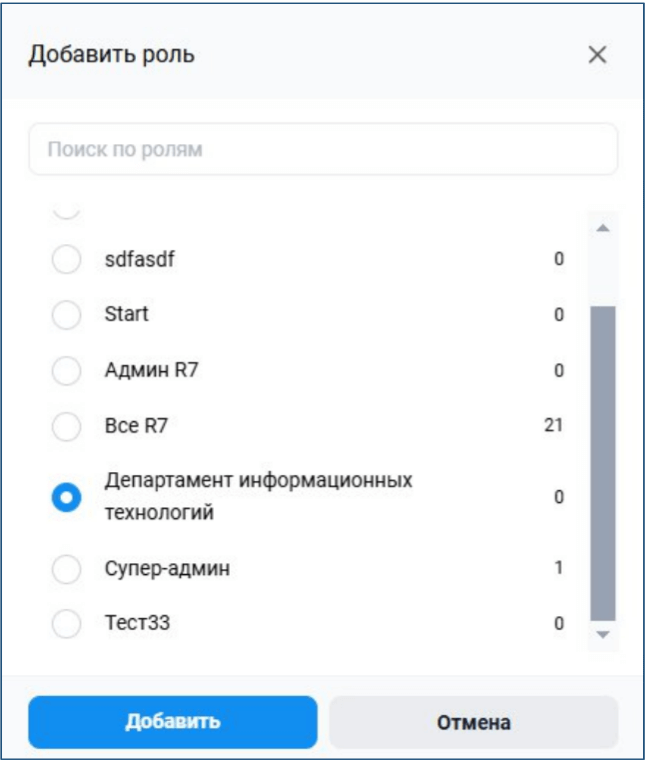The width and height of the screenshot is (645, 761).
Task: Click the scrollbar down arrow in roles list
Action: tap(603, 634)
